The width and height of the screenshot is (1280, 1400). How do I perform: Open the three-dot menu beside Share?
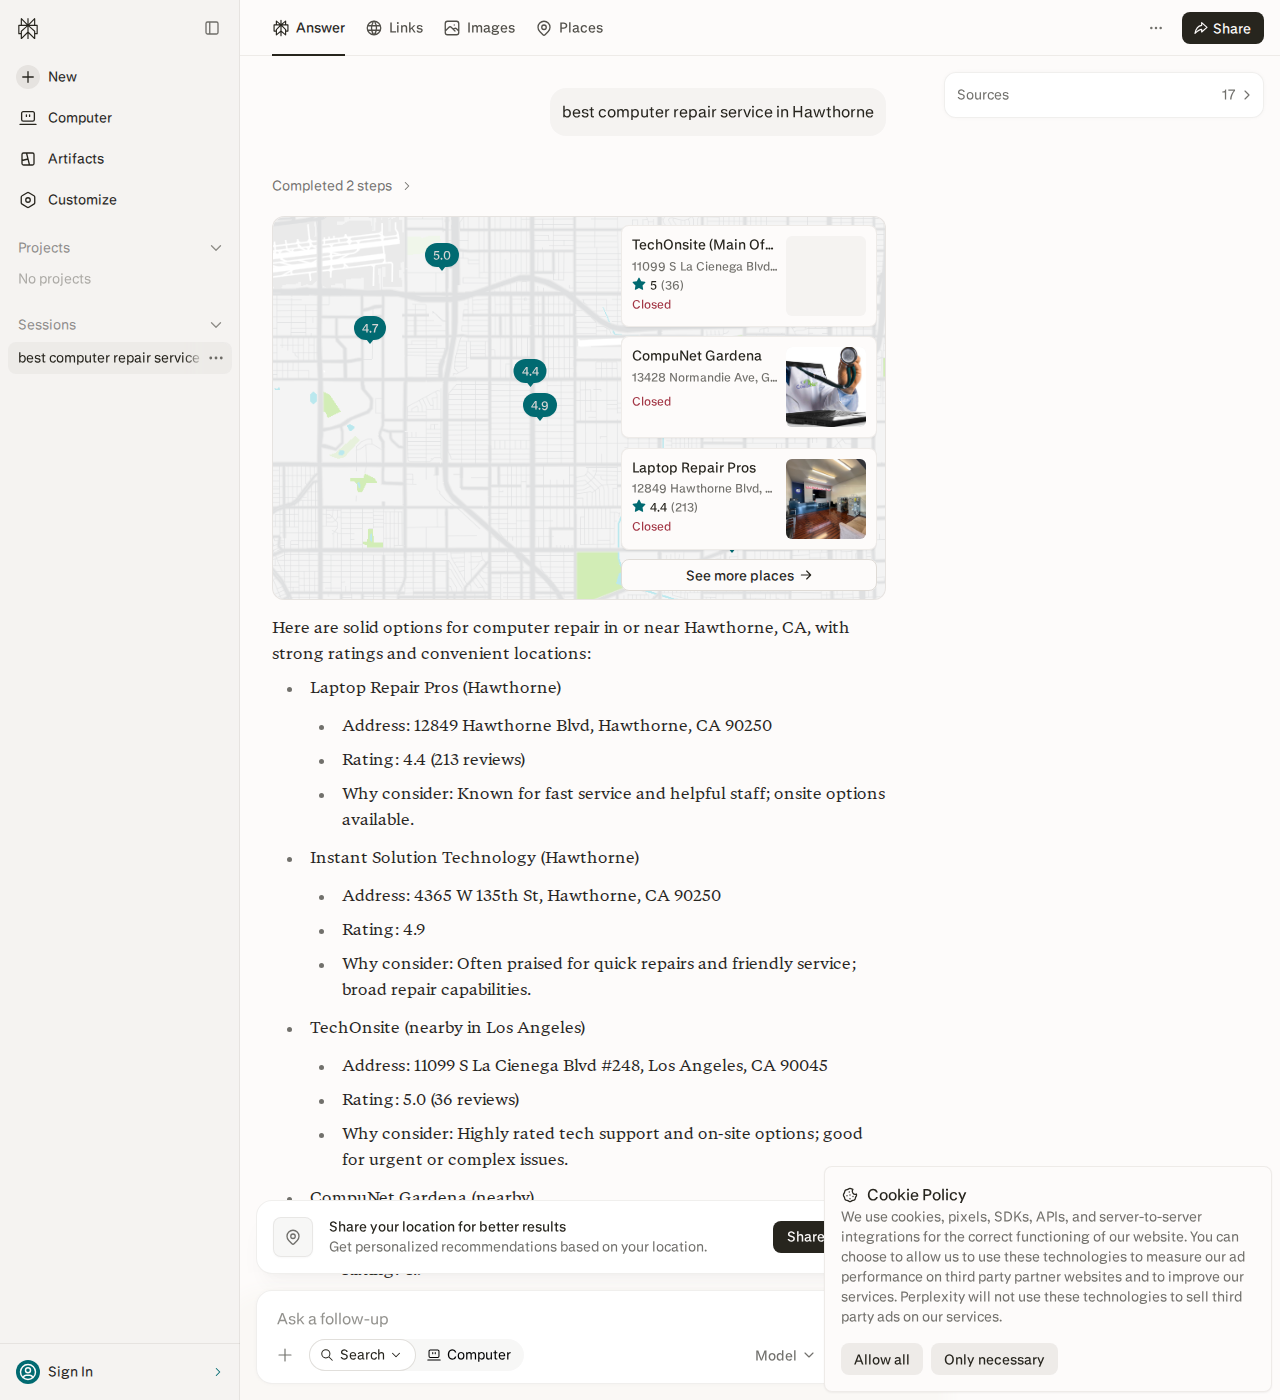(x=1156, y=28)
